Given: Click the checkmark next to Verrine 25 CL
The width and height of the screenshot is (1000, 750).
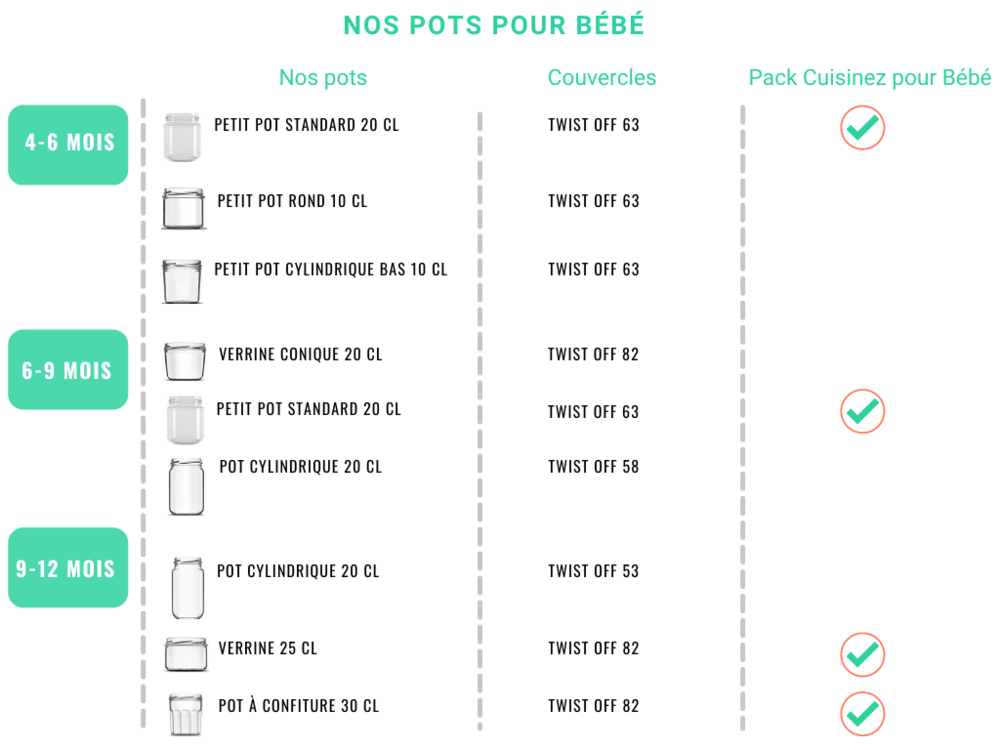Looking at the screenshot, I should point(862,654).
